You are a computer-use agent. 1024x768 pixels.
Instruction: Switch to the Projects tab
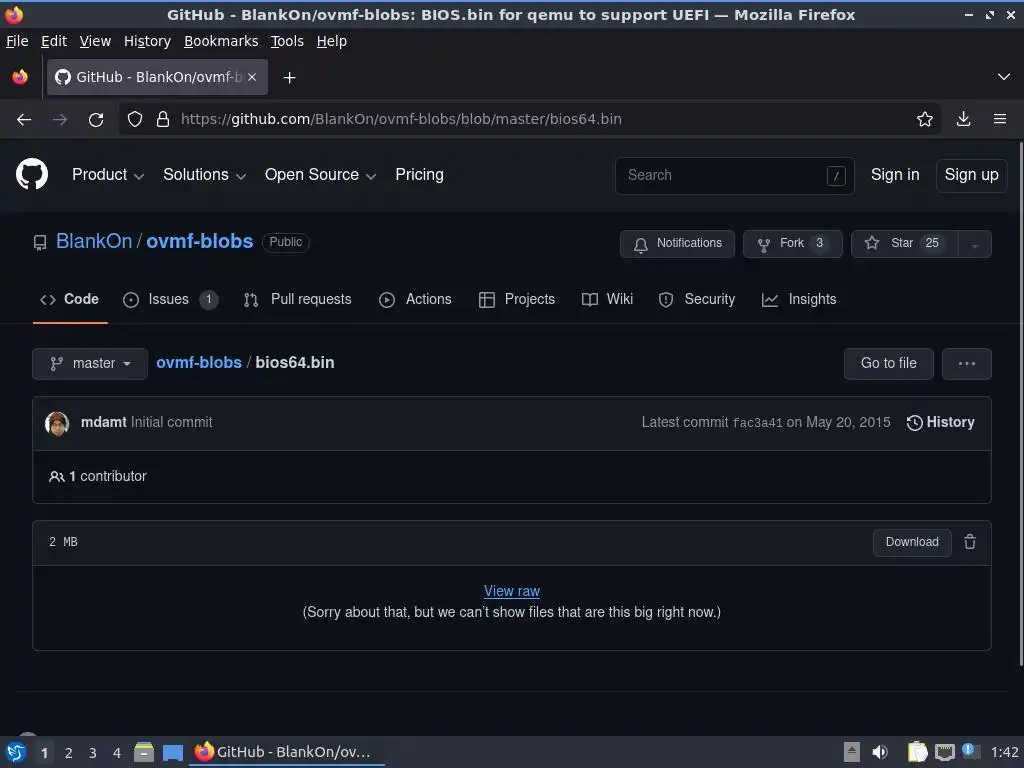pos(517,299)
